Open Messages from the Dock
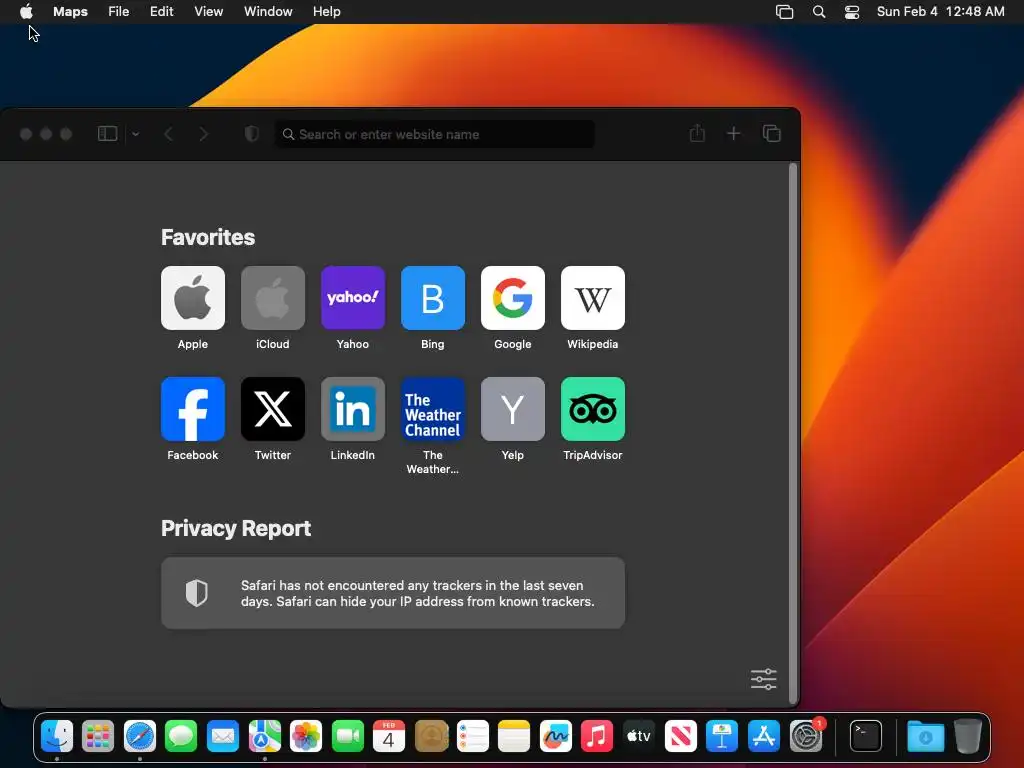The width and height of the screenshot is (1024, 768). tap(181, 736)
